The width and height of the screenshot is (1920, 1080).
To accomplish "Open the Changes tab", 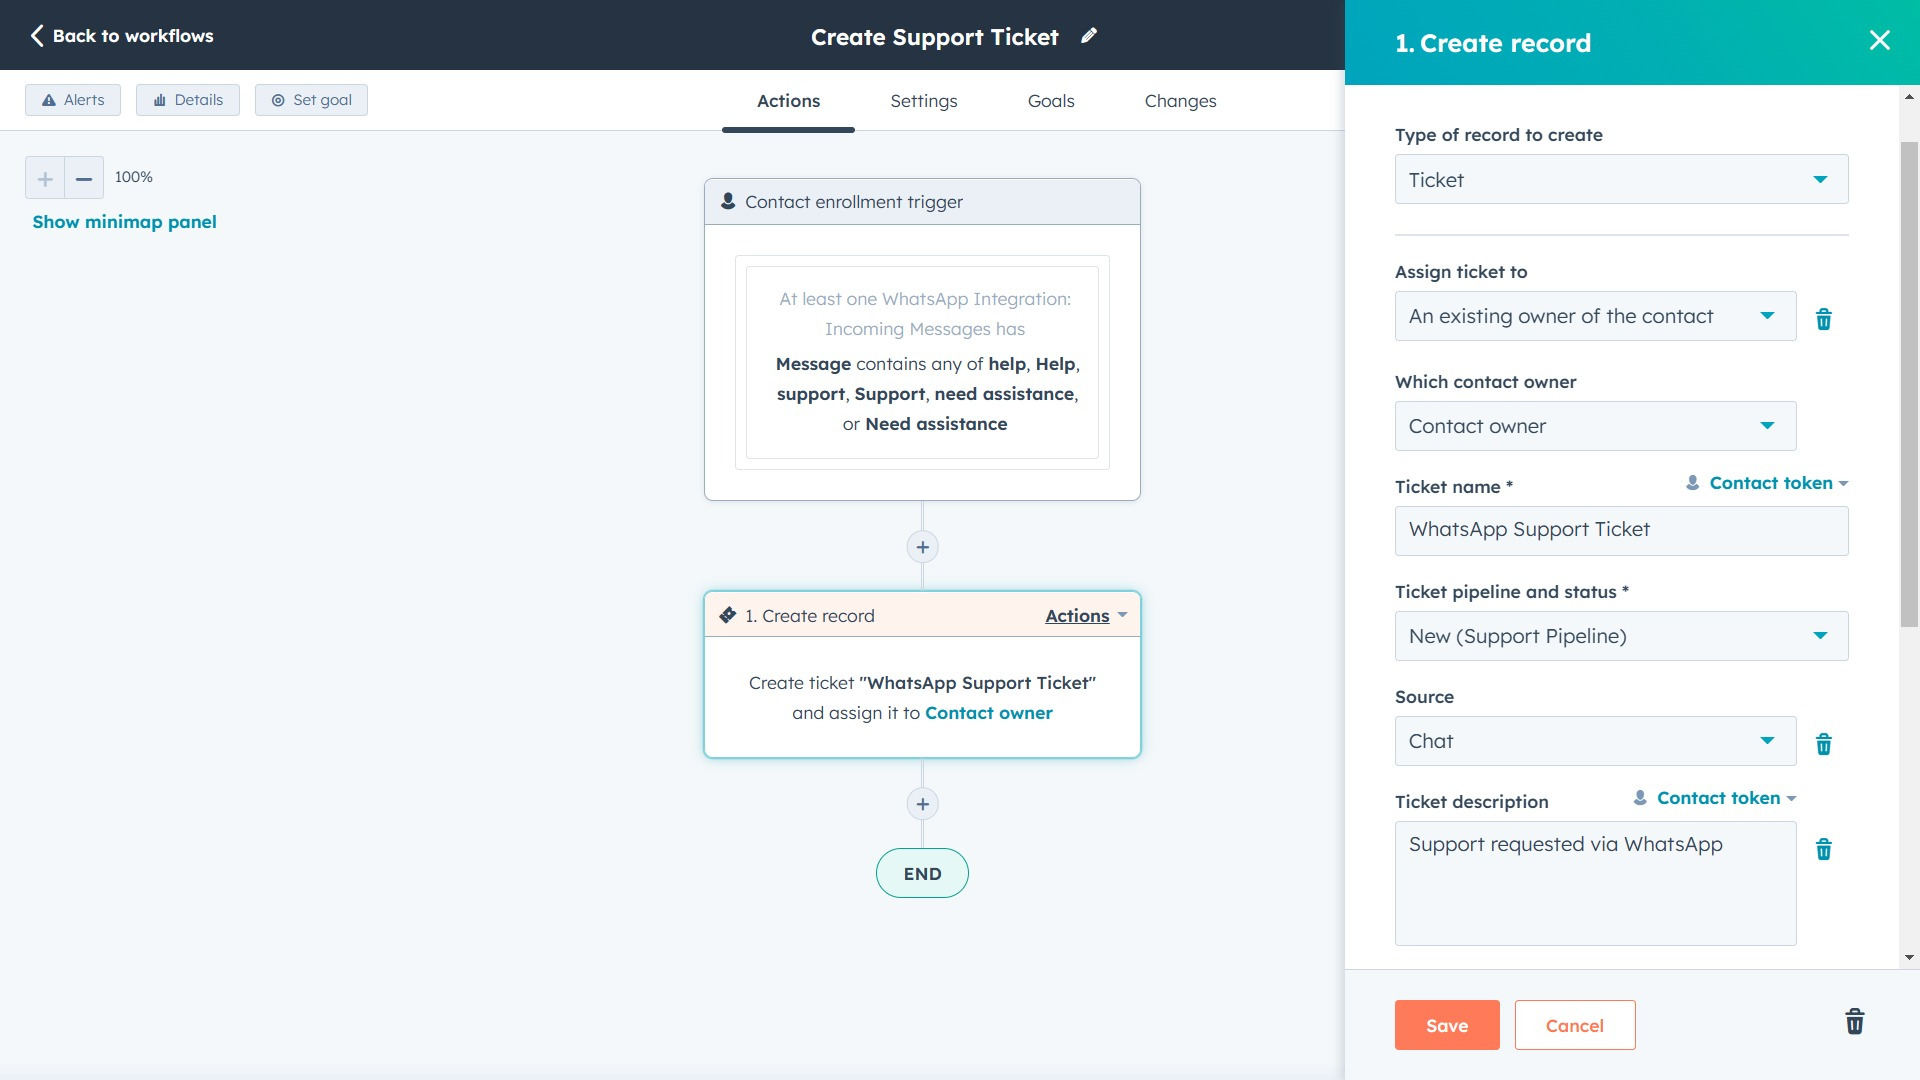I will (1180, 100).
